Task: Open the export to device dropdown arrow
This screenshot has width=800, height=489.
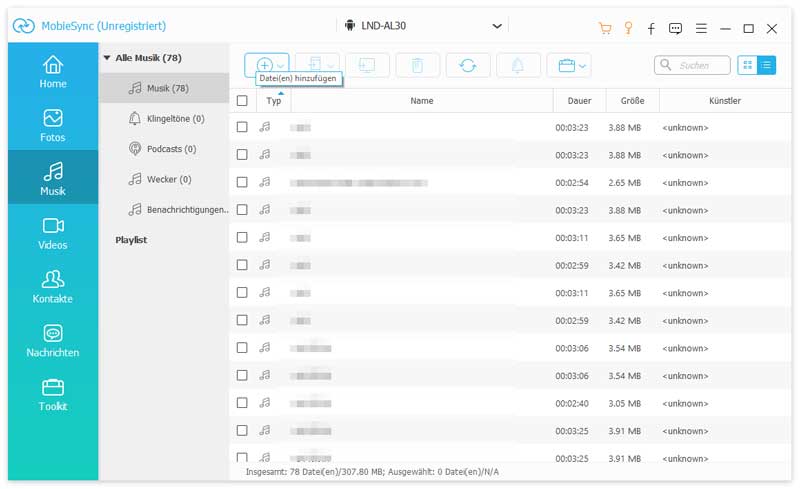Action: click(331, 66)
